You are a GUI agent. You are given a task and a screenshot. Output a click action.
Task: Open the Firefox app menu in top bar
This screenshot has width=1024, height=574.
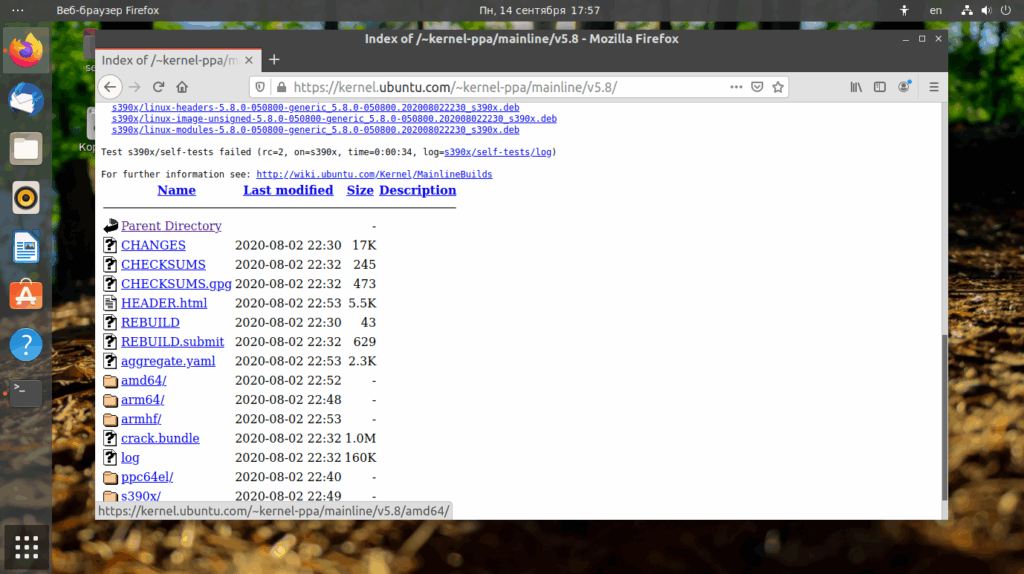coord(108,10)
